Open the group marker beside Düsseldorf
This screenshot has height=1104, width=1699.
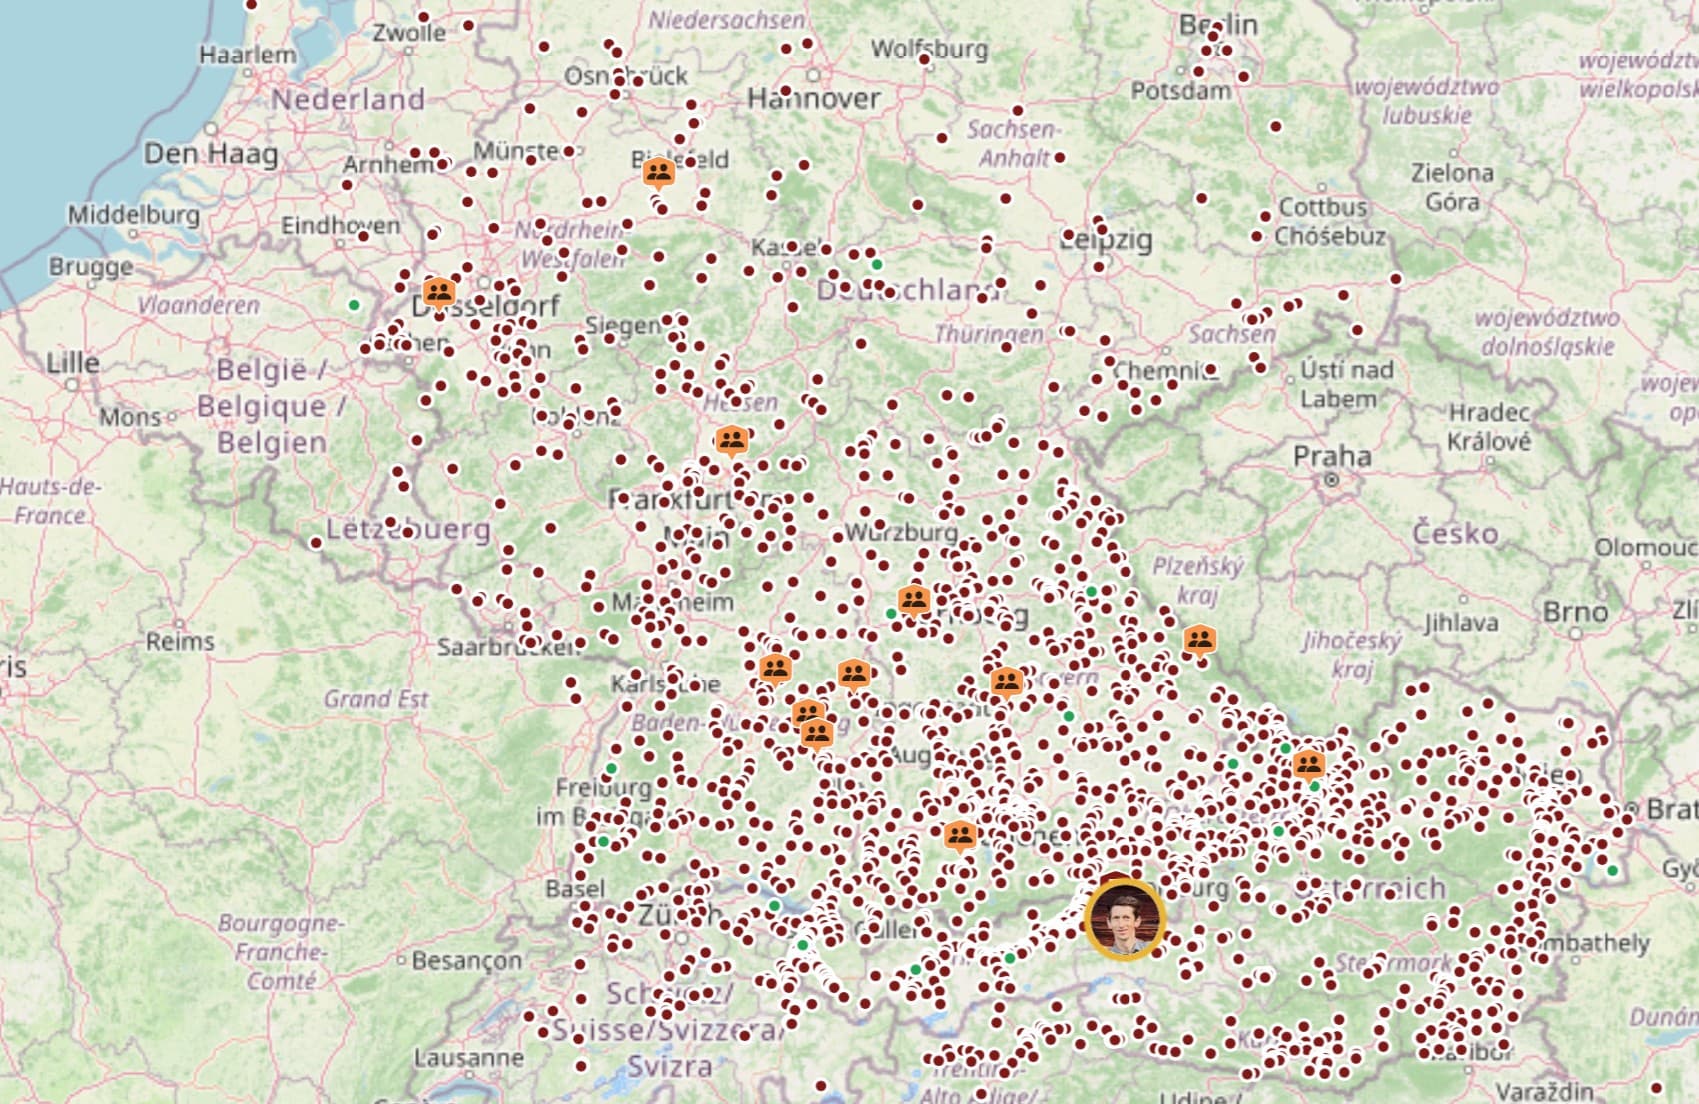(x=438, y=292)
